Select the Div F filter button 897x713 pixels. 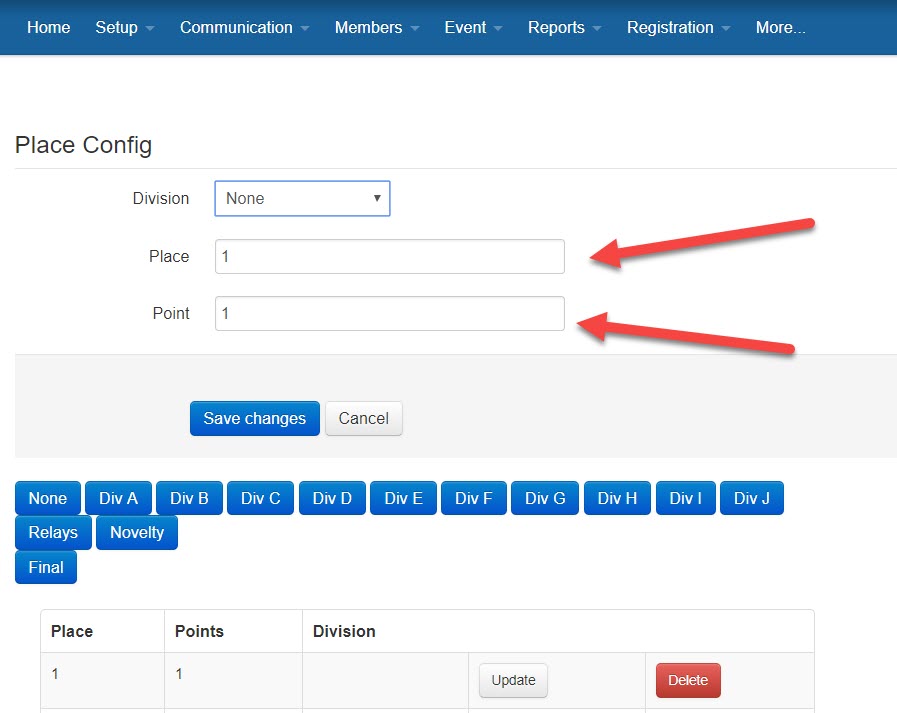click(474, 498)
